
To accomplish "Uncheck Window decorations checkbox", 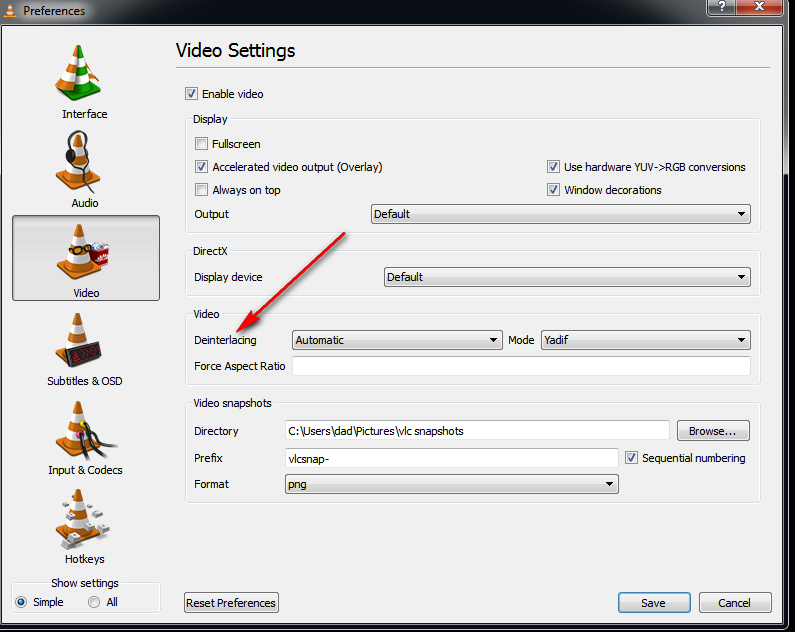I will coord(553,190).
